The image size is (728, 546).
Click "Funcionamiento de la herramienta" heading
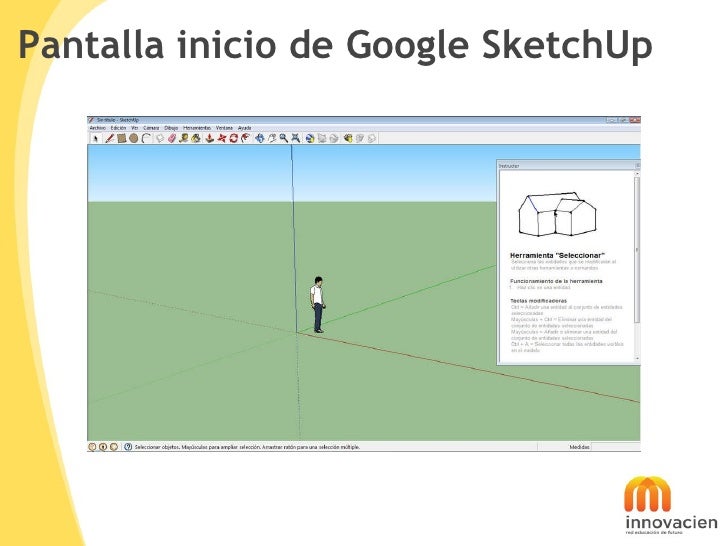point(556,281)
